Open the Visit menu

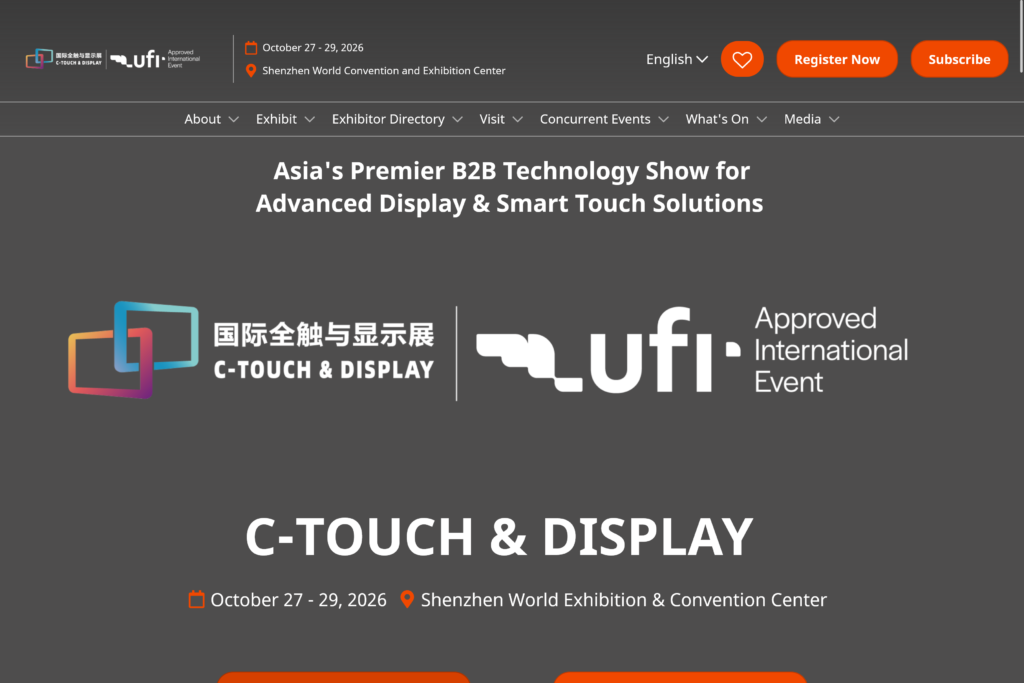click(x=501, y=119)
